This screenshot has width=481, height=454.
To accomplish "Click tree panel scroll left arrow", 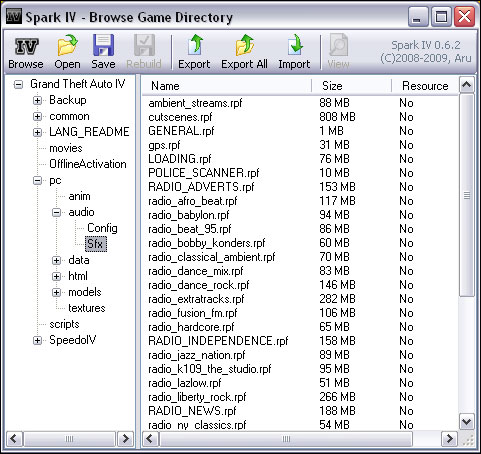I will [14, 438].
